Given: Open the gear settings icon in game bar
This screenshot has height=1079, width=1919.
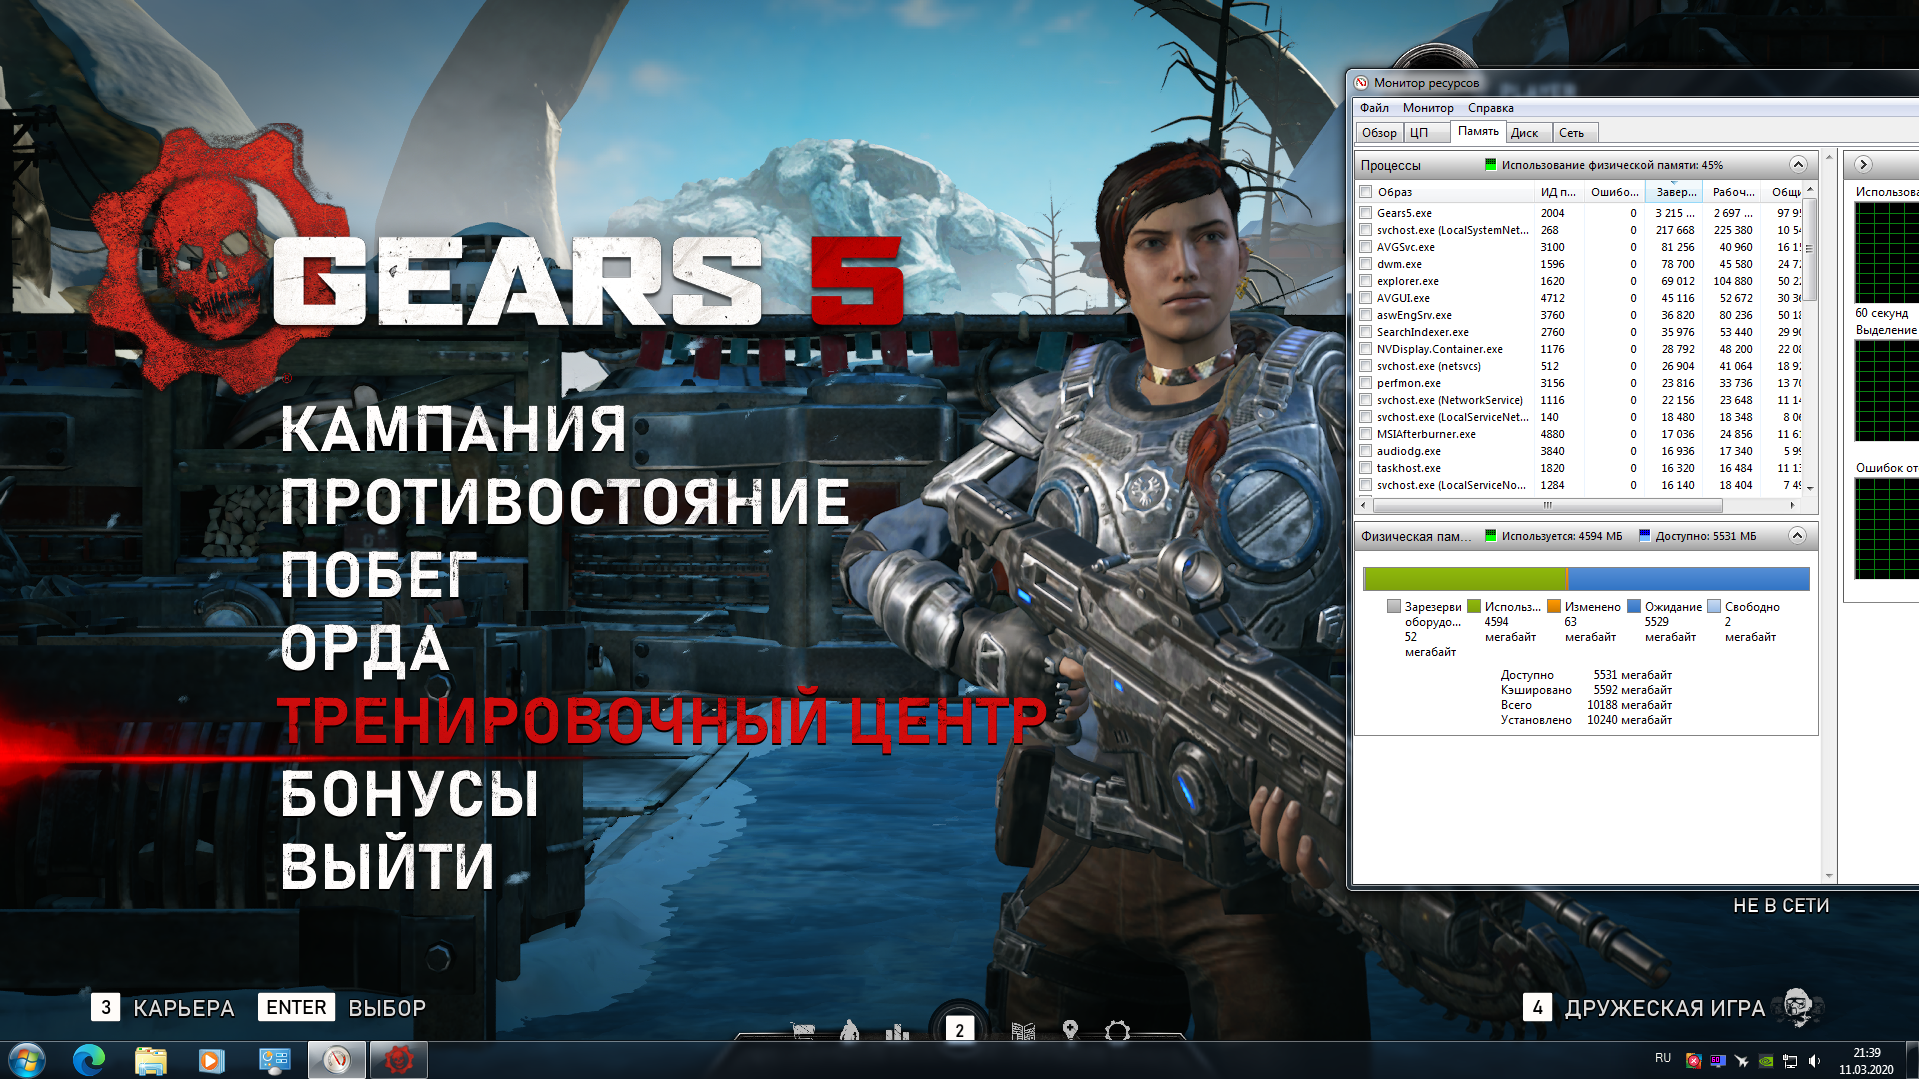Looking at the screenshot, I should pyautogui.click(x=1118, y=1031).
